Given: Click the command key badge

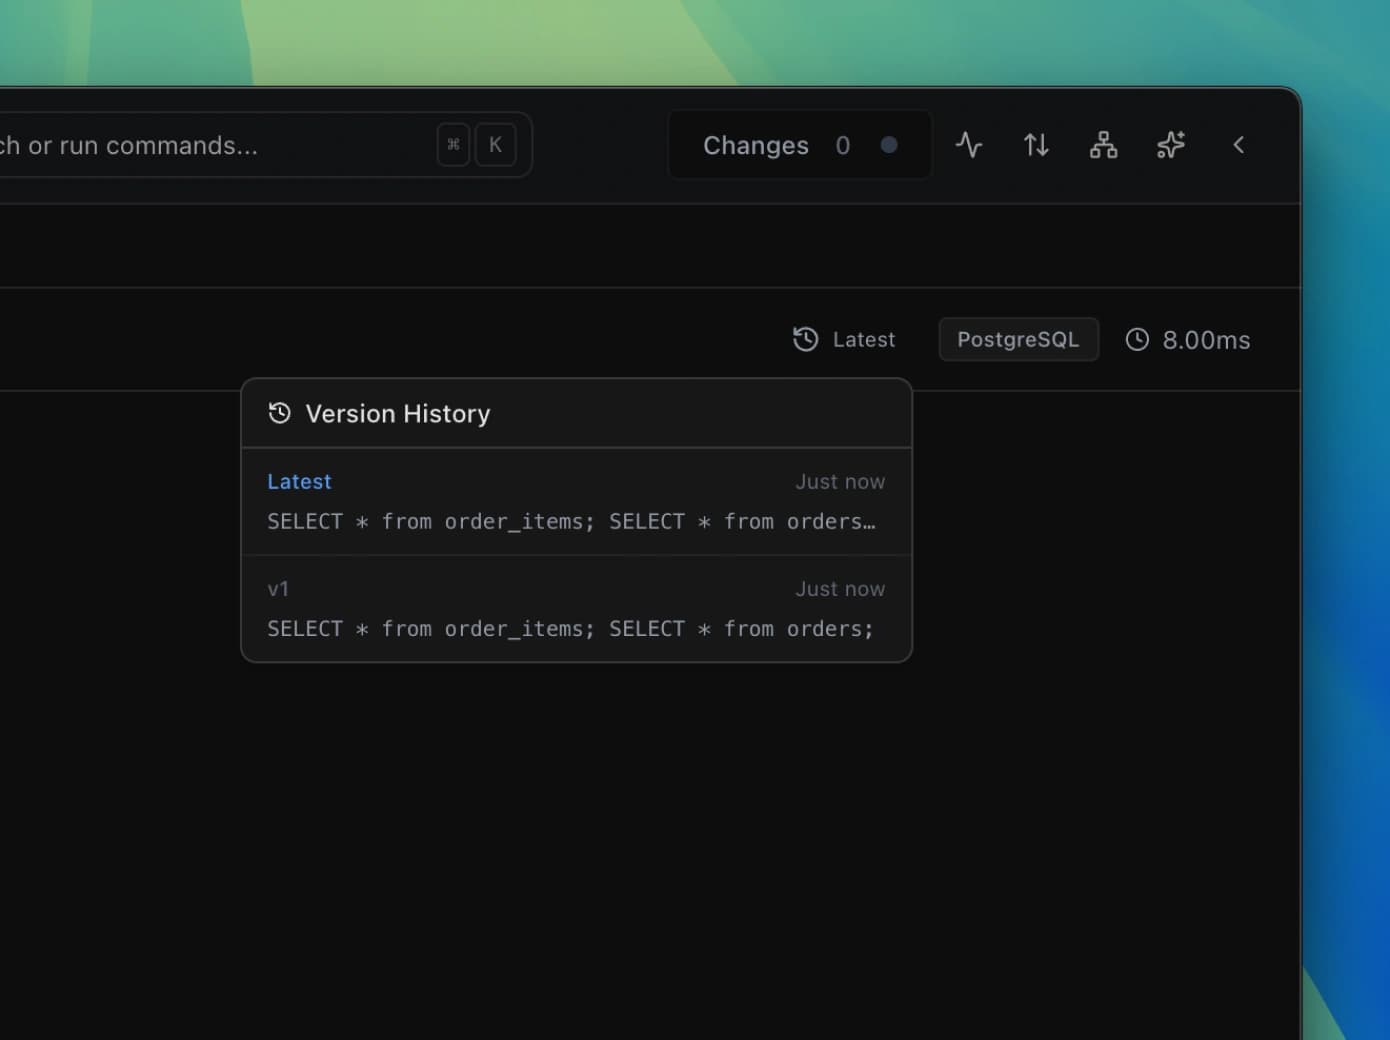Looking at the screenshot, I should click(x=453, y=145).
